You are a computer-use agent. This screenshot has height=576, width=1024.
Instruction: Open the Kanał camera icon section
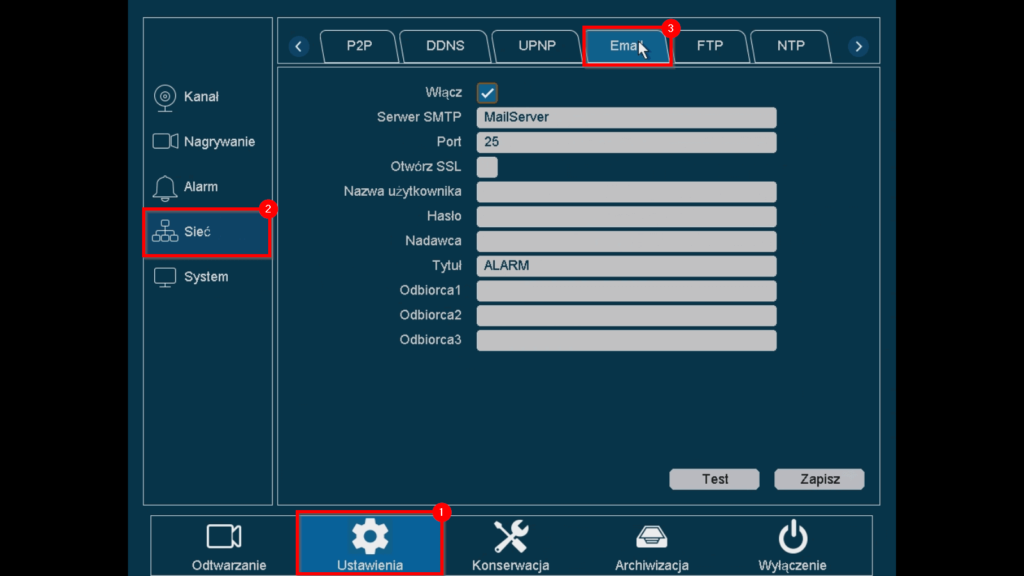(165, 97)
